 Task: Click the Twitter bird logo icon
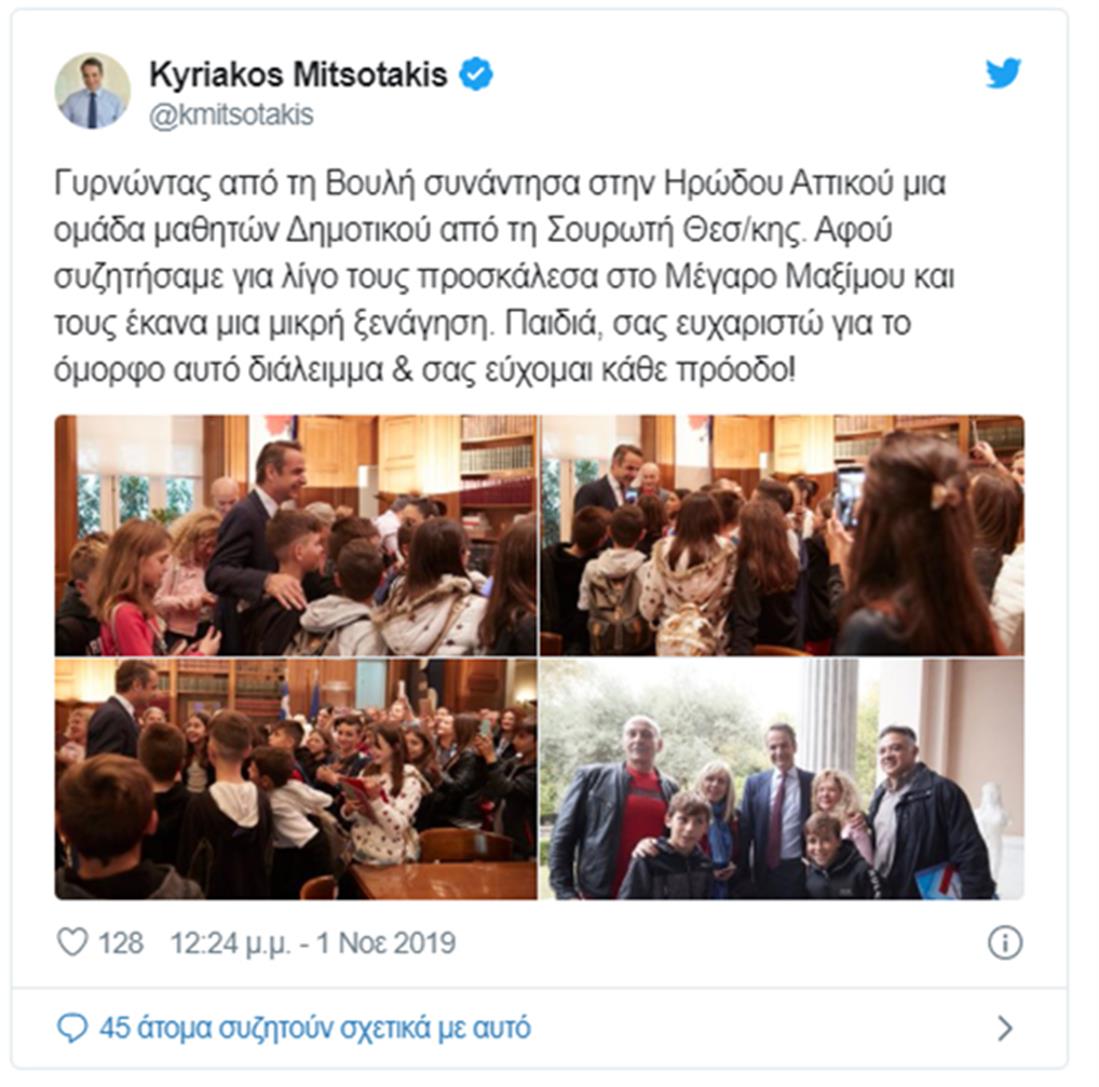pyautogui.click(x=1003, y=73)
